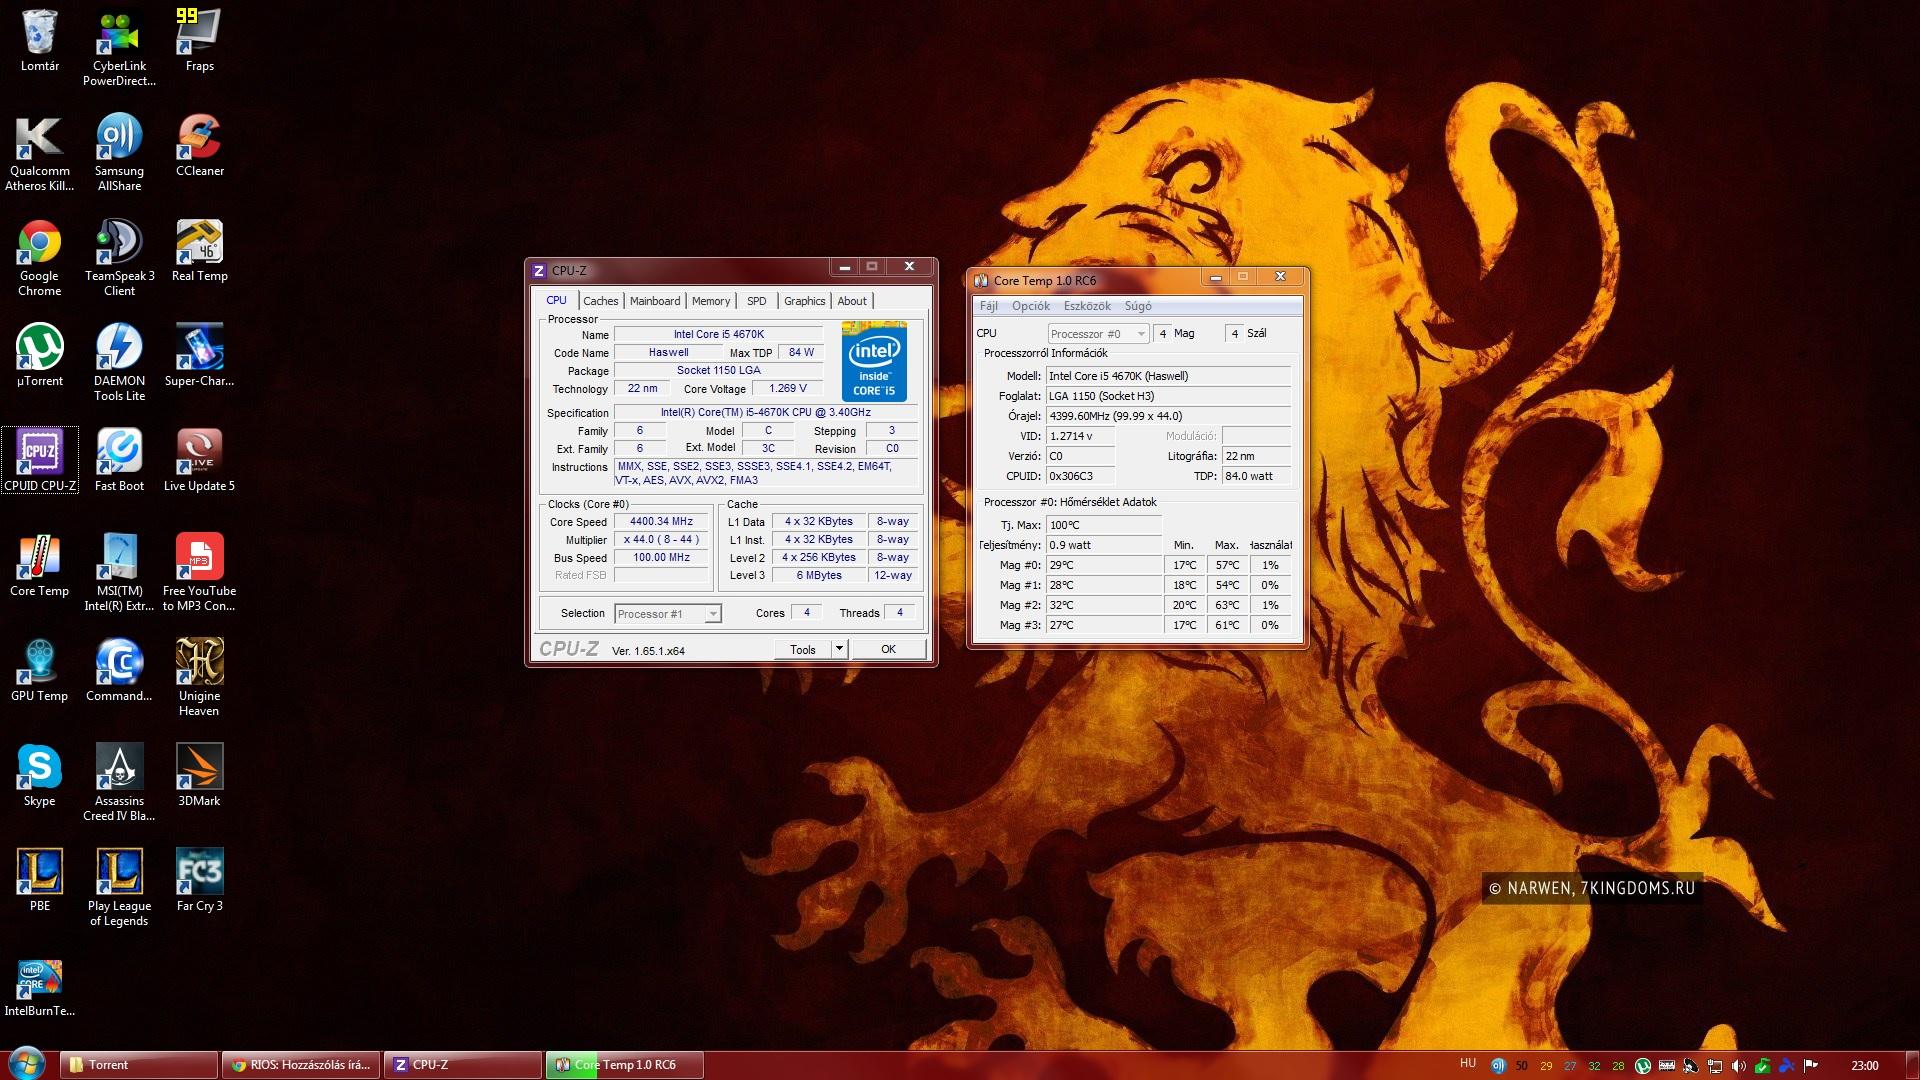Launch Play League of Legends shortcut
The height and width of the screenshot is (1080, 1920).
[119, 889]
